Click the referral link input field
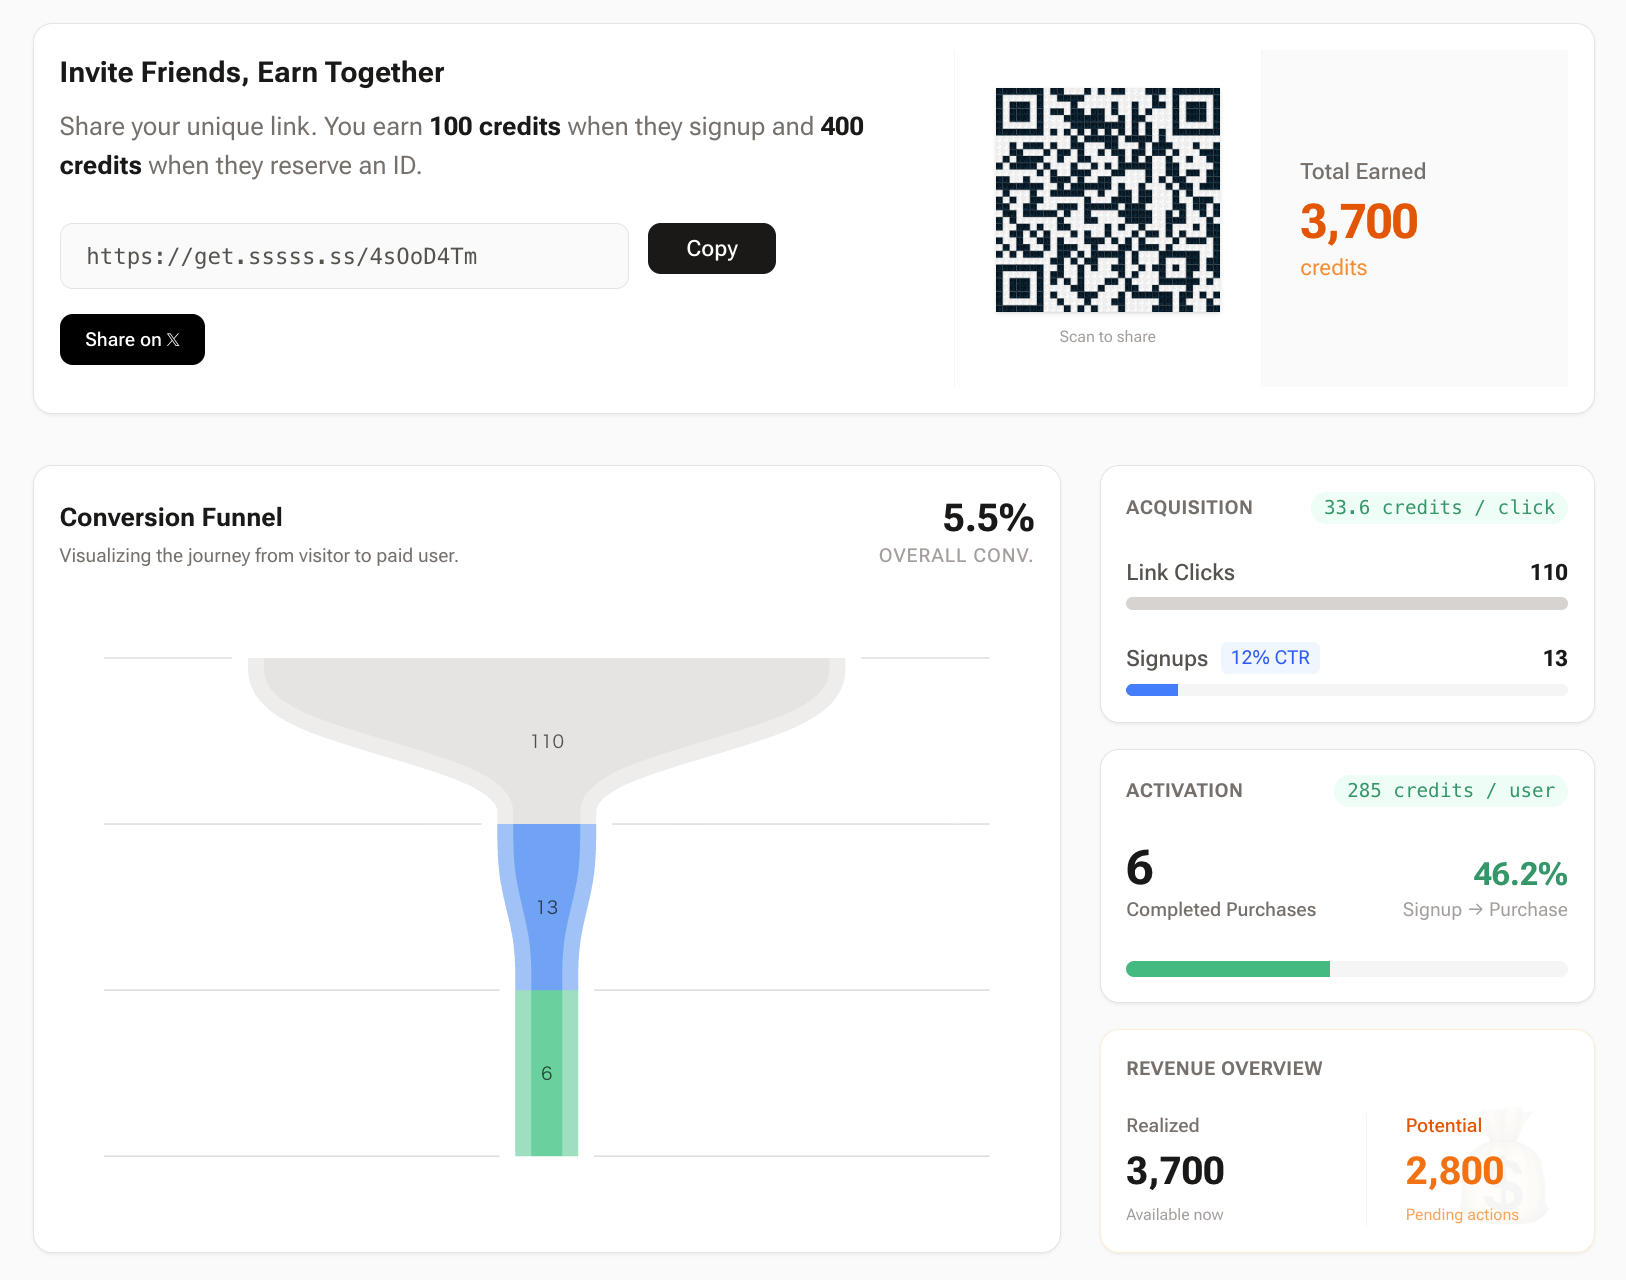 click(x=344, y=256)
